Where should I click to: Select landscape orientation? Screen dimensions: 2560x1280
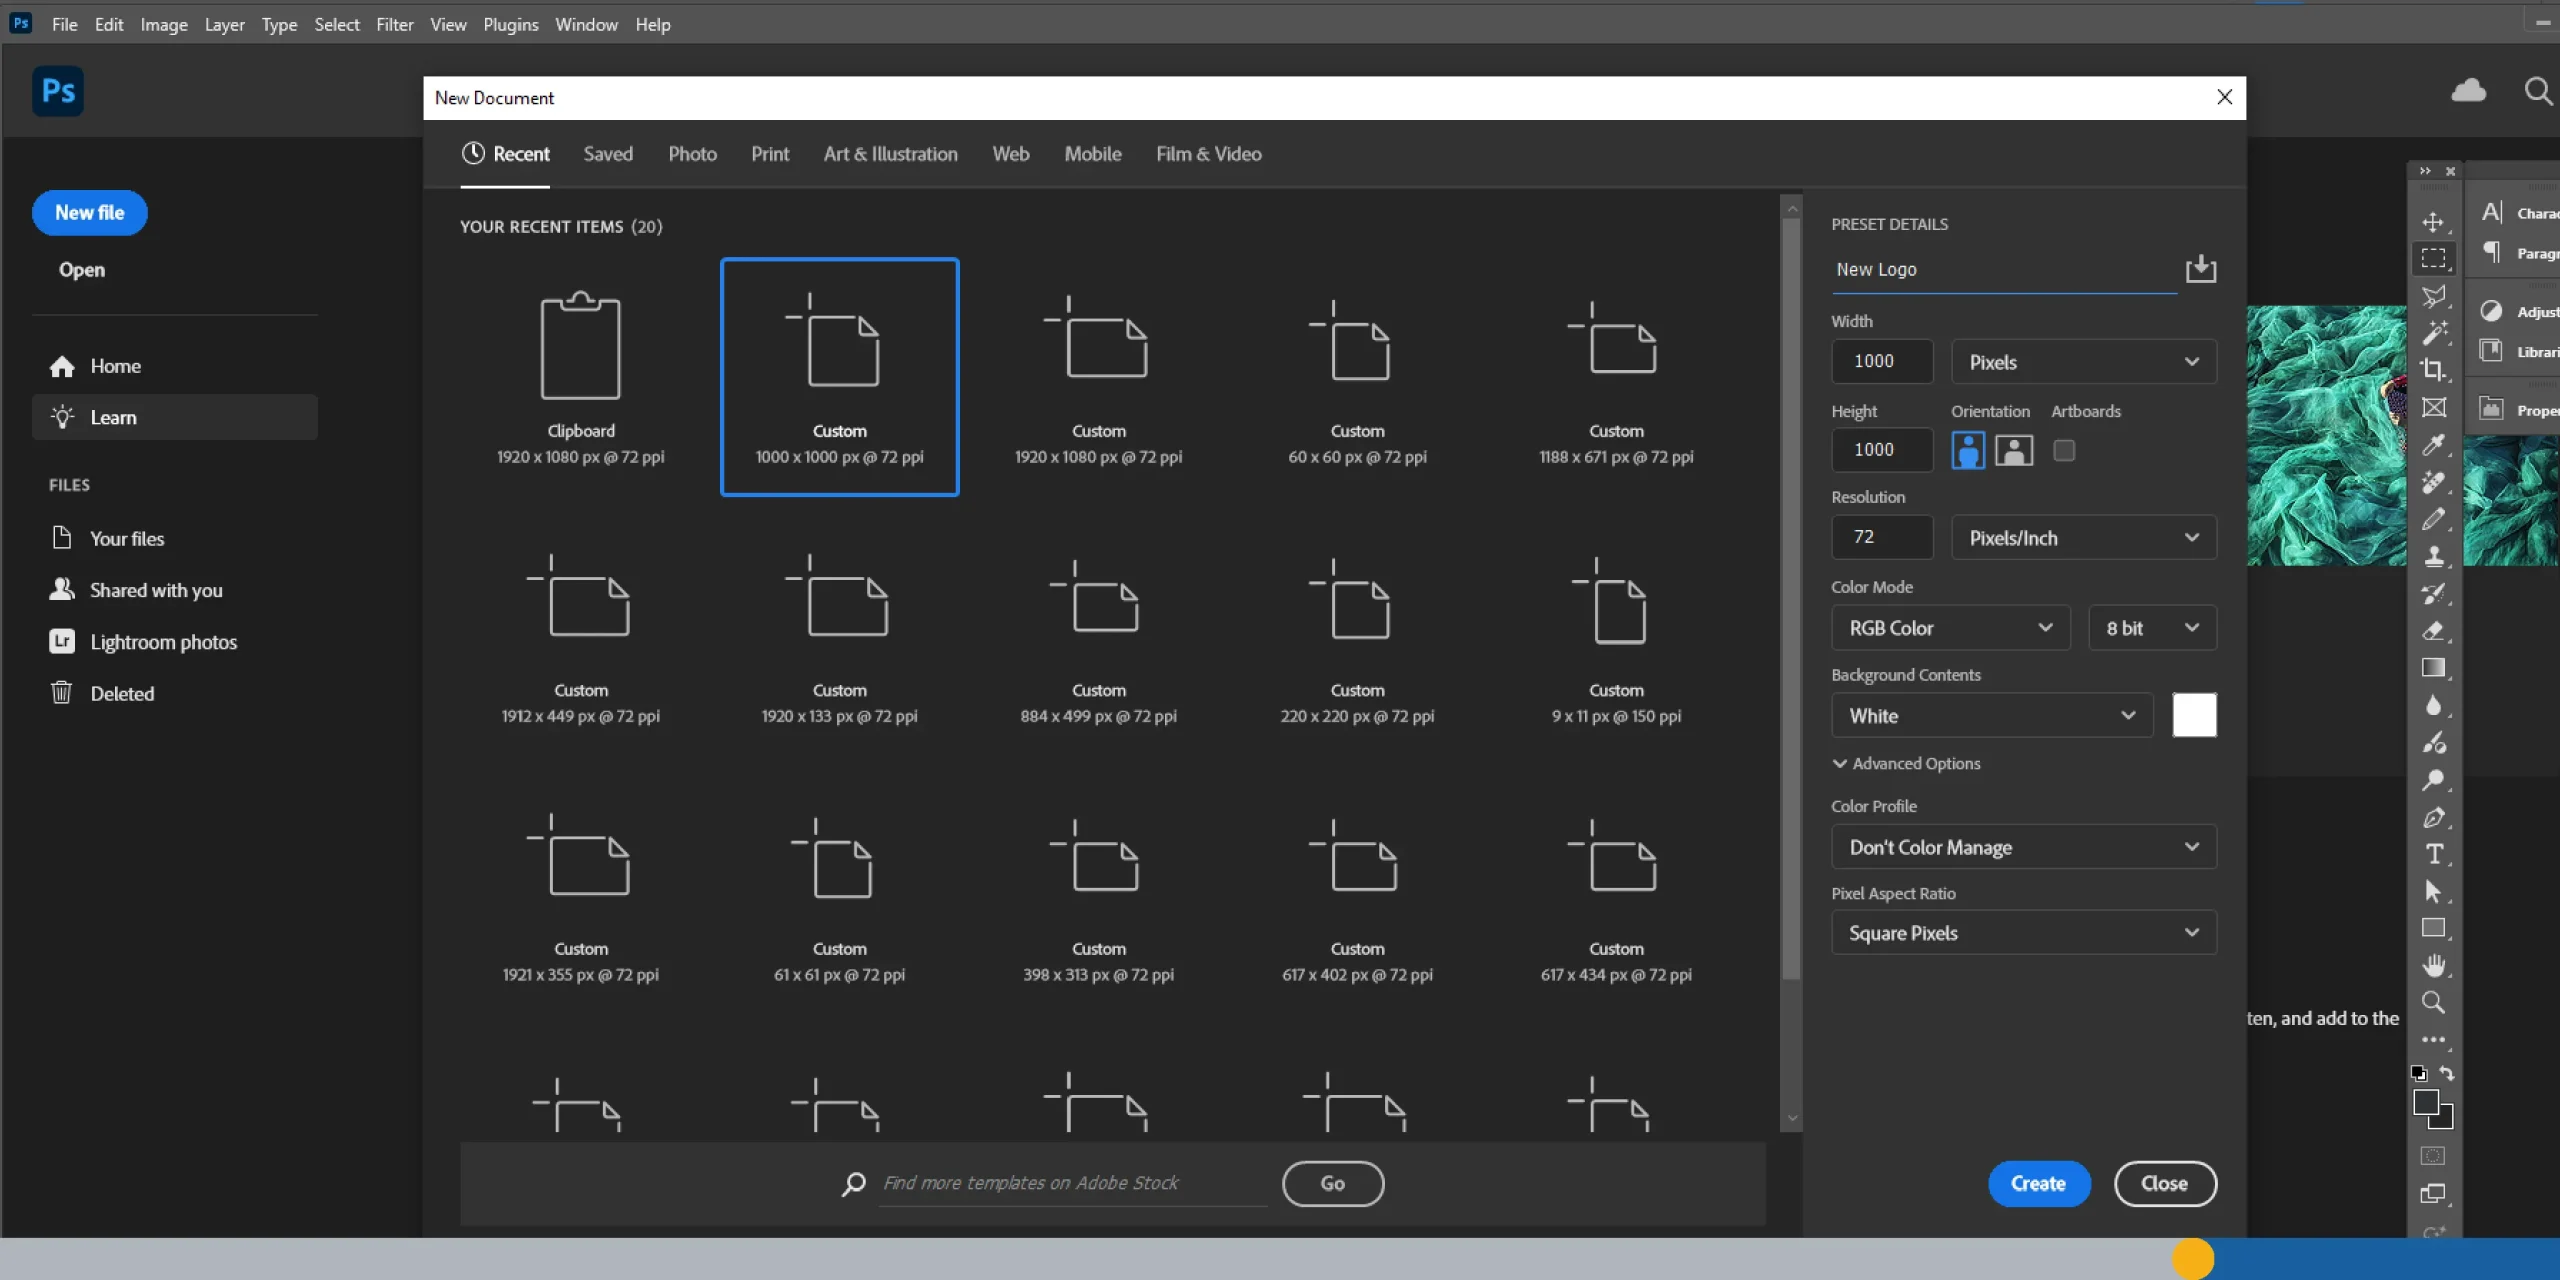(2013, 451)
